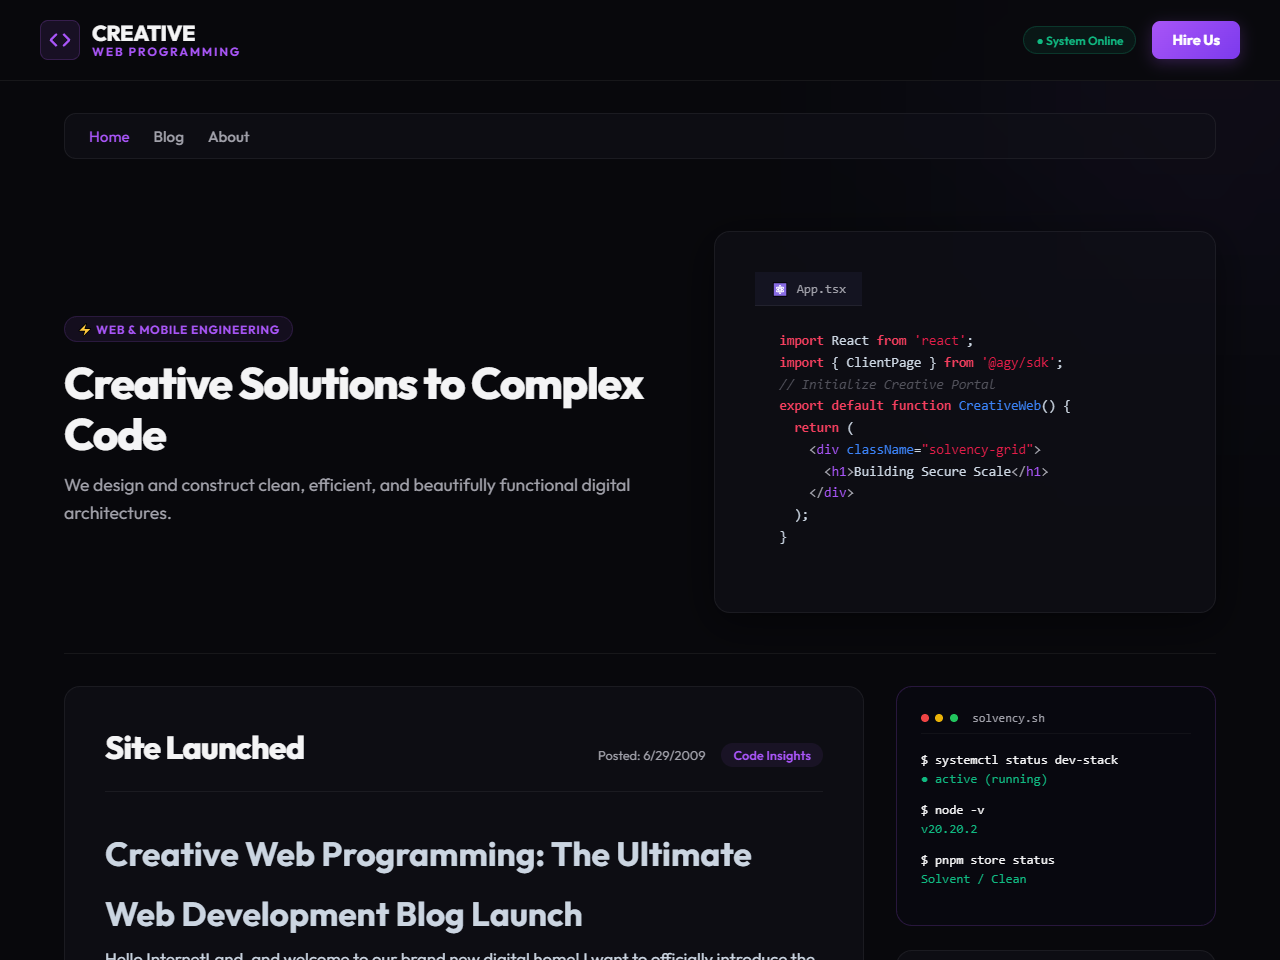The width and height of the screenshot is (1280, 960).
Task: Click the Site Launched post title
Action: (x=204, y=748)
